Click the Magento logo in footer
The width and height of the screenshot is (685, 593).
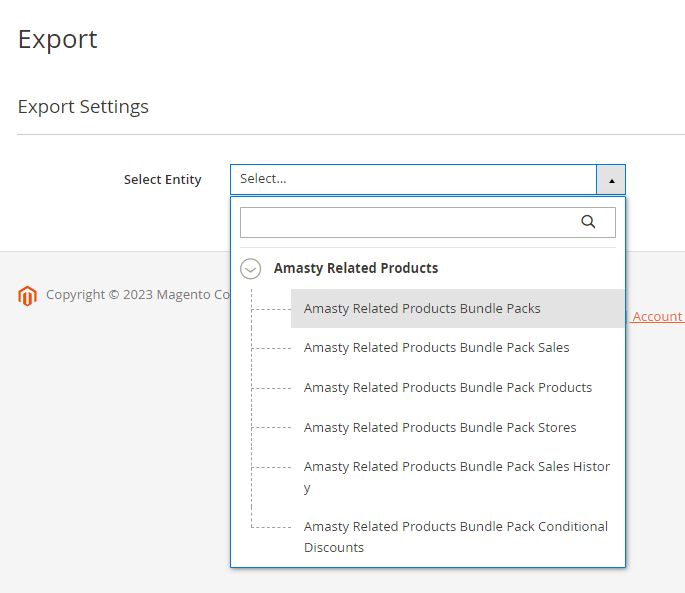(x=27, y=296)
